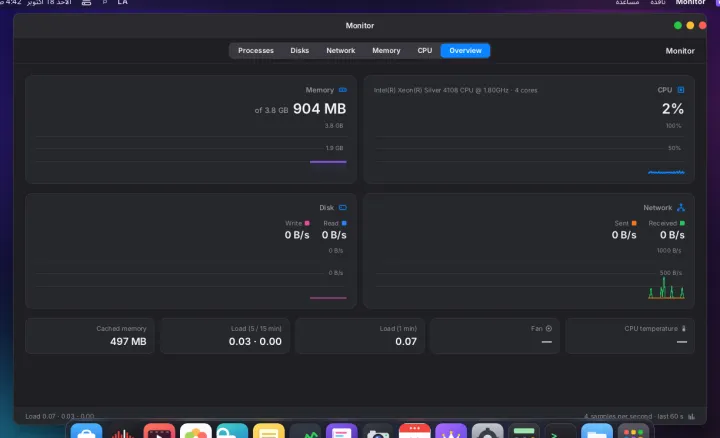Click the green window control button
This screenshot has height=438, width=720.
[677, 26]
